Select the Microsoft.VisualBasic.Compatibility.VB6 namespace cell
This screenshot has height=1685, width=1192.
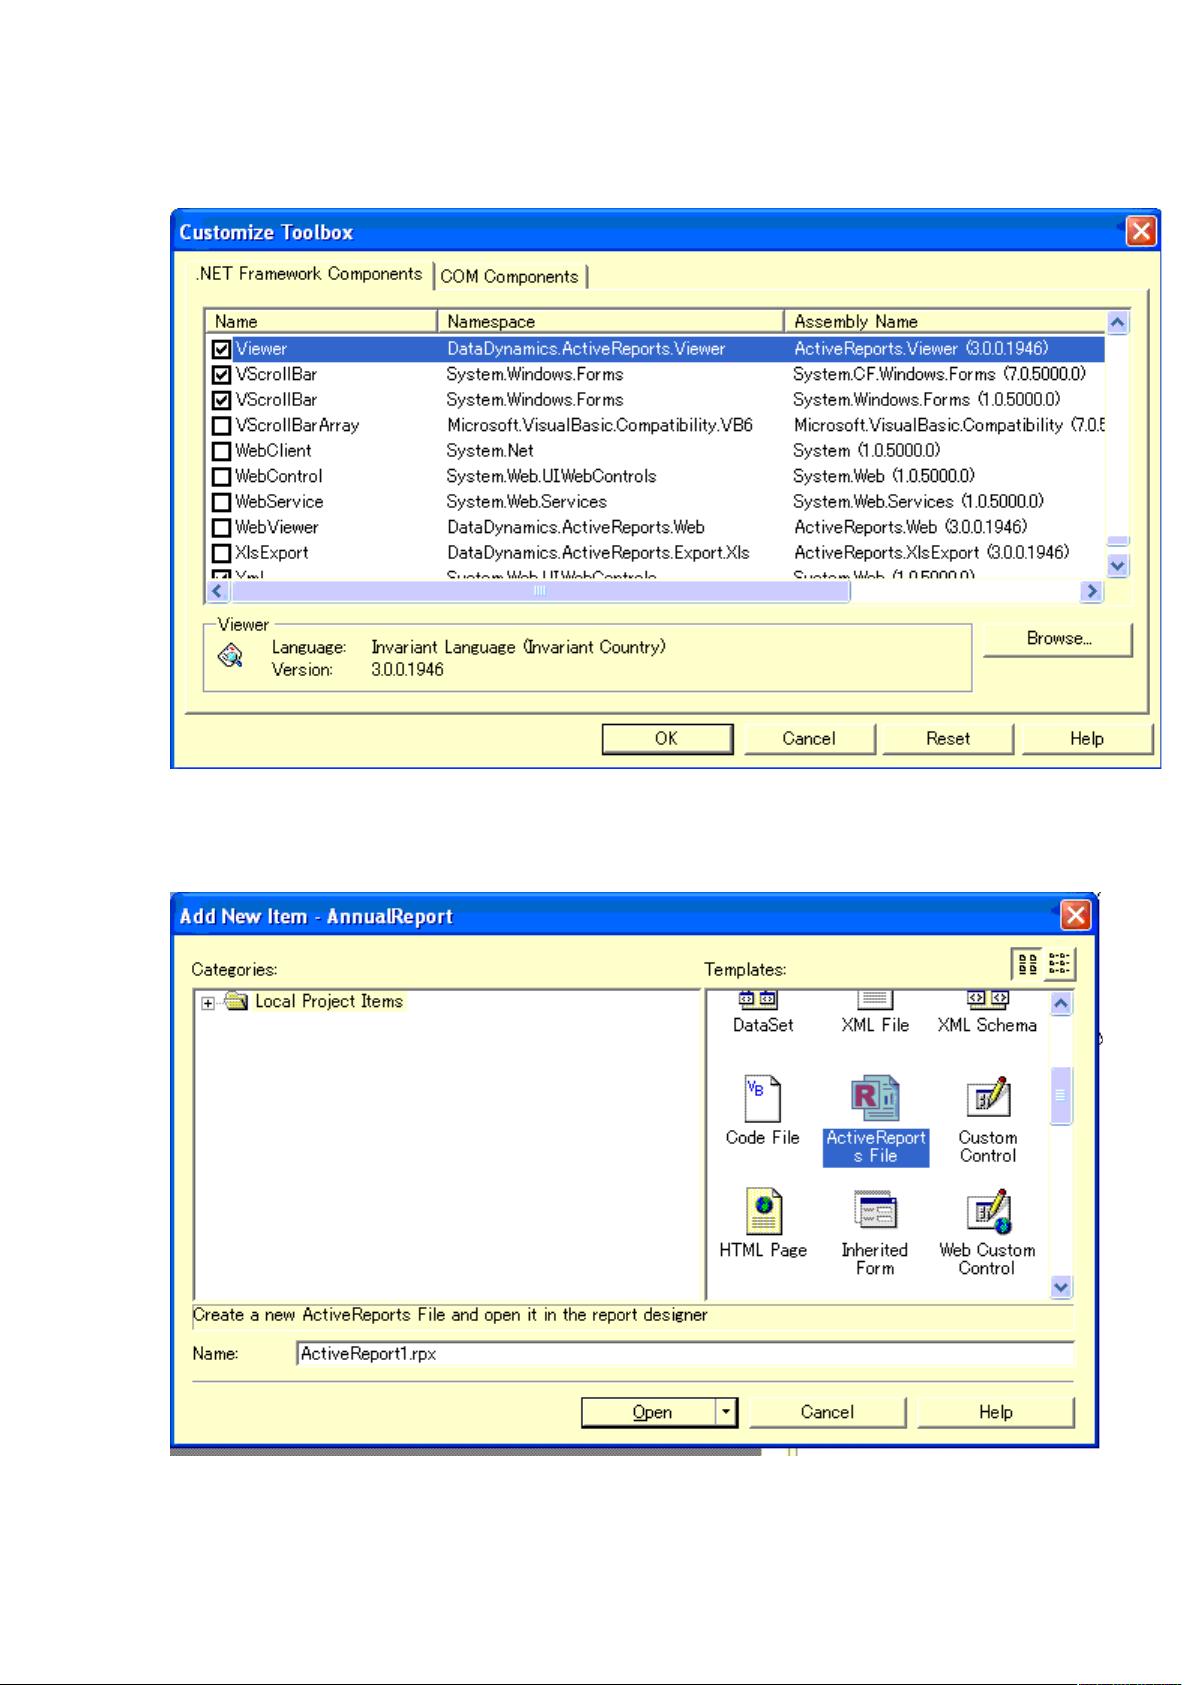tap(600, 425)
